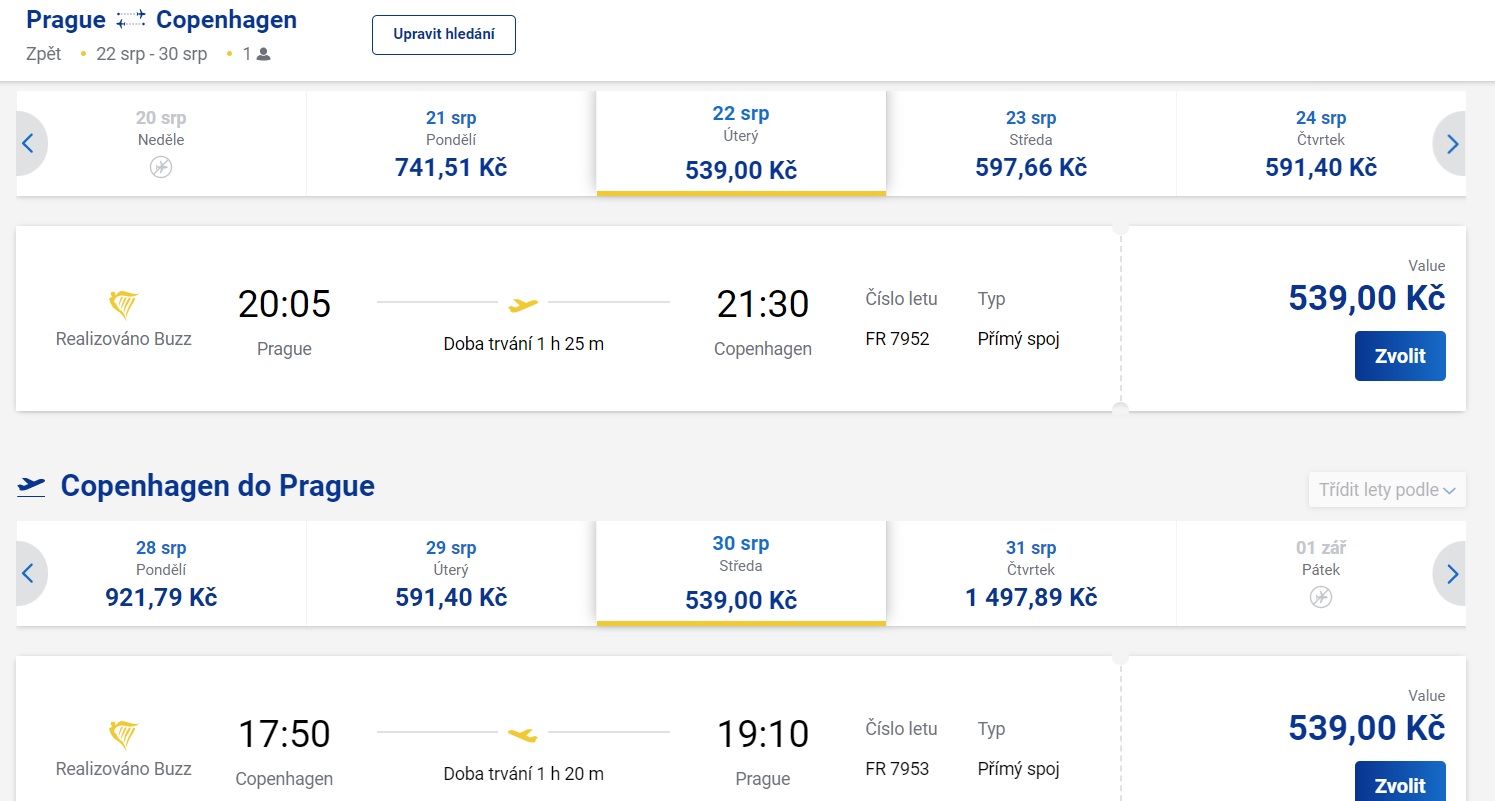Open the Třídit lety podle dropdown
1495x801 pixels.
1387,490
